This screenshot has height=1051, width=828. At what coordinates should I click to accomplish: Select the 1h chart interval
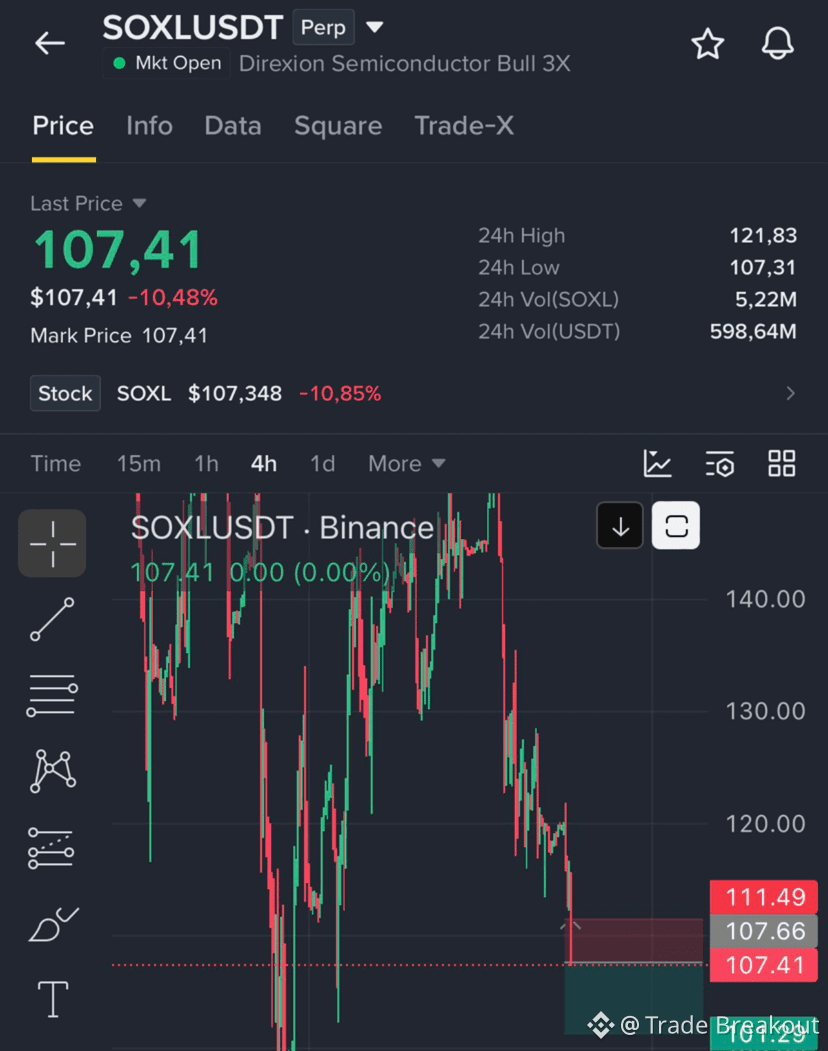(206, 464)
